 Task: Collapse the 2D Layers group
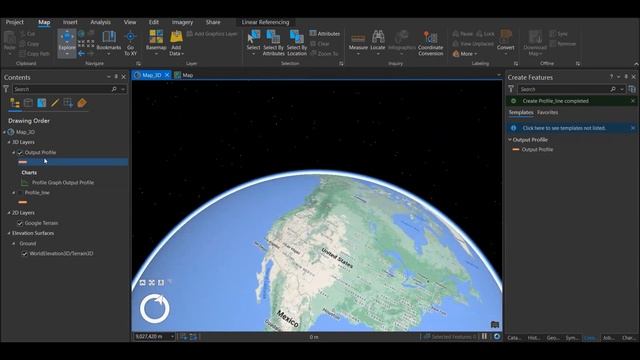point(9,213)
